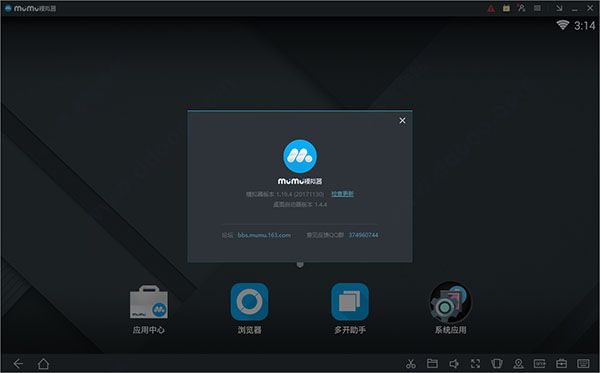This screenshot has width=600, height=373.
Task: Open the 应用中心 app center icon
Action: pos(148,302)
